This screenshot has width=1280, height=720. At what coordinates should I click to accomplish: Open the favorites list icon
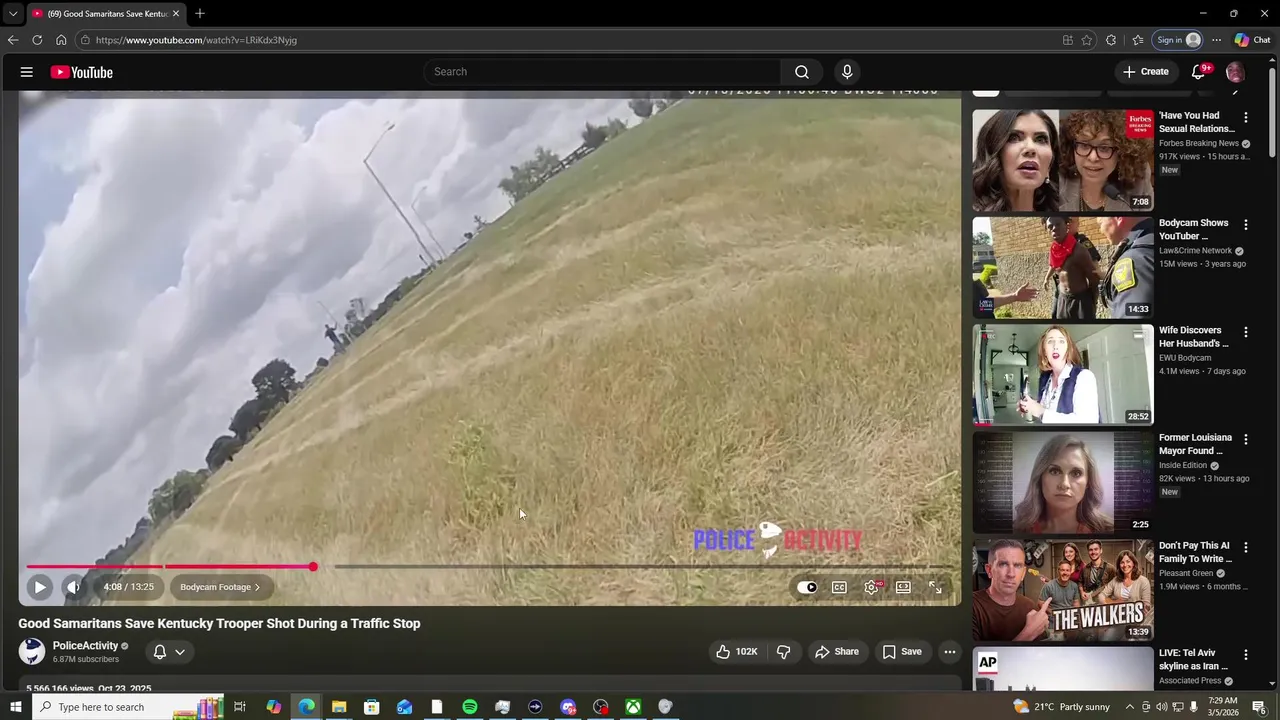click(x=1138, y=40)
